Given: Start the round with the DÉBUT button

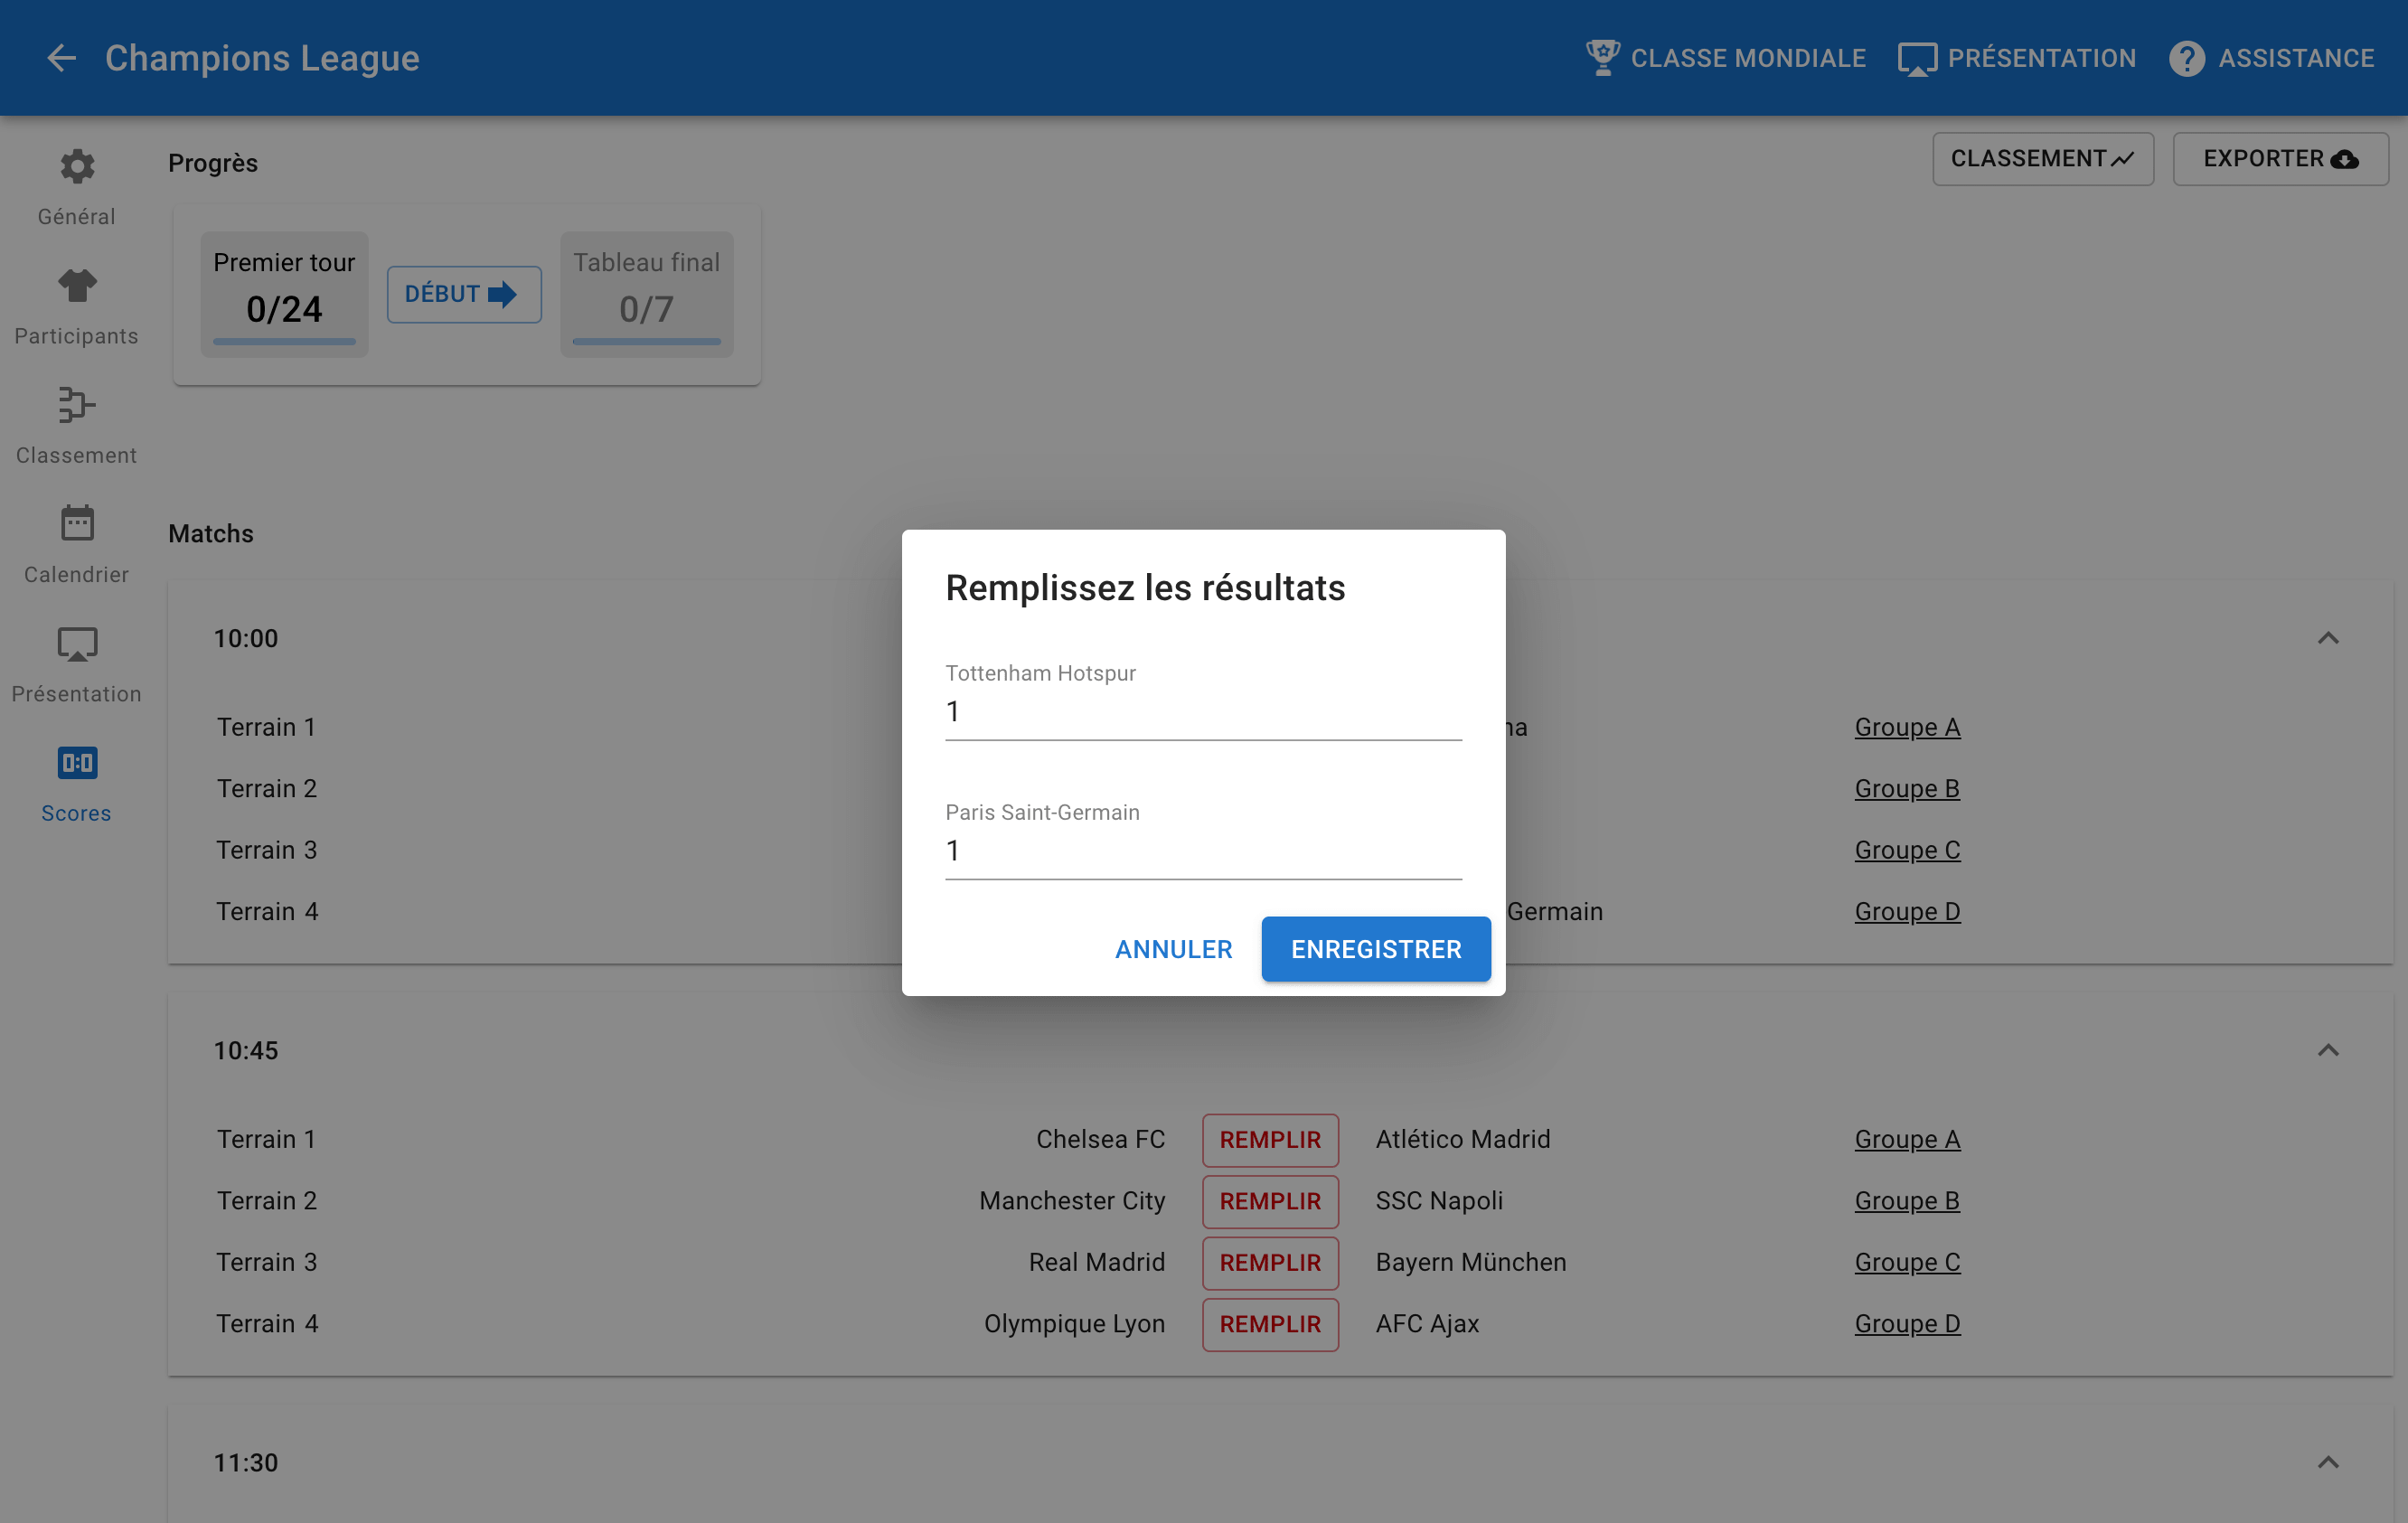Looking at the screenshot, I should tap(464, 294).
